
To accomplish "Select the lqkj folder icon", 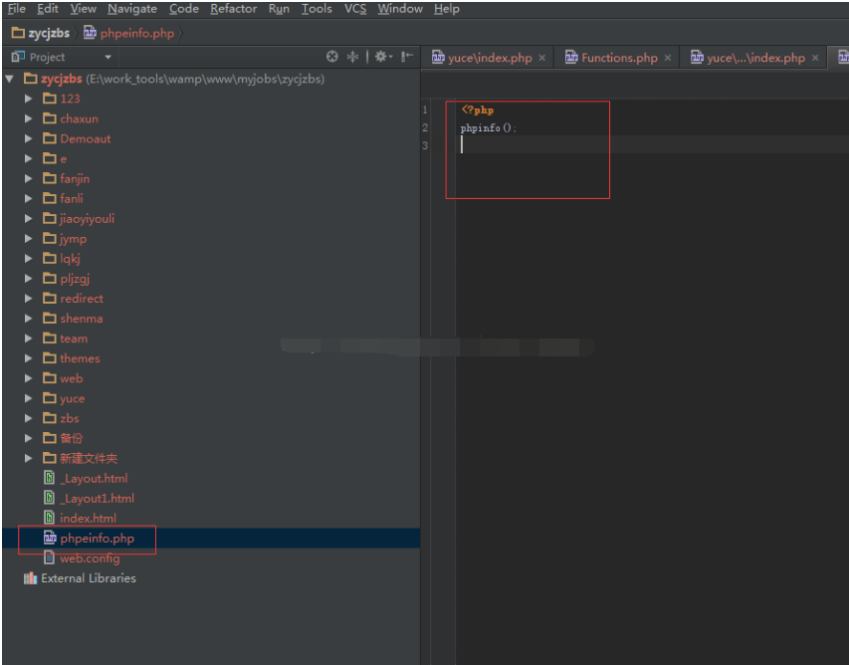I will 50,258.
